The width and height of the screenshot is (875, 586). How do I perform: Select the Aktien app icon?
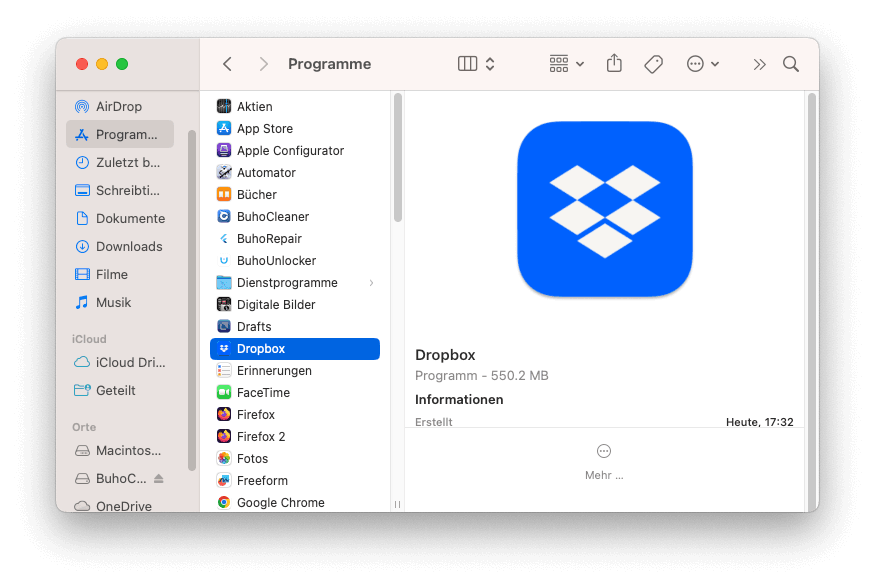[x=224, y=106]
